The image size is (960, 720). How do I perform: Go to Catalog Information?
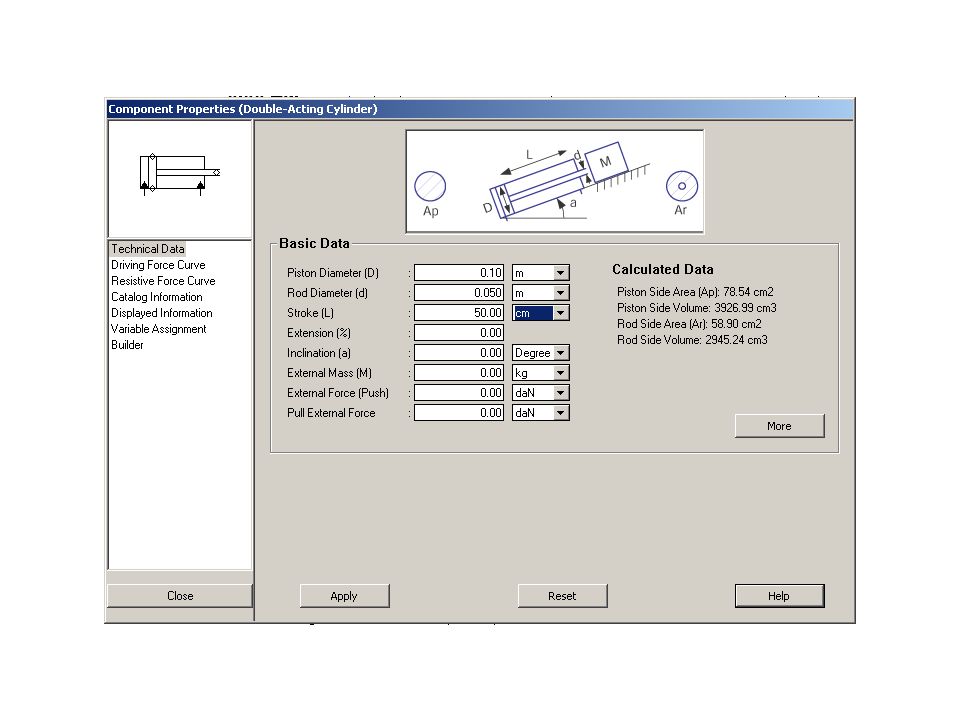157,297
